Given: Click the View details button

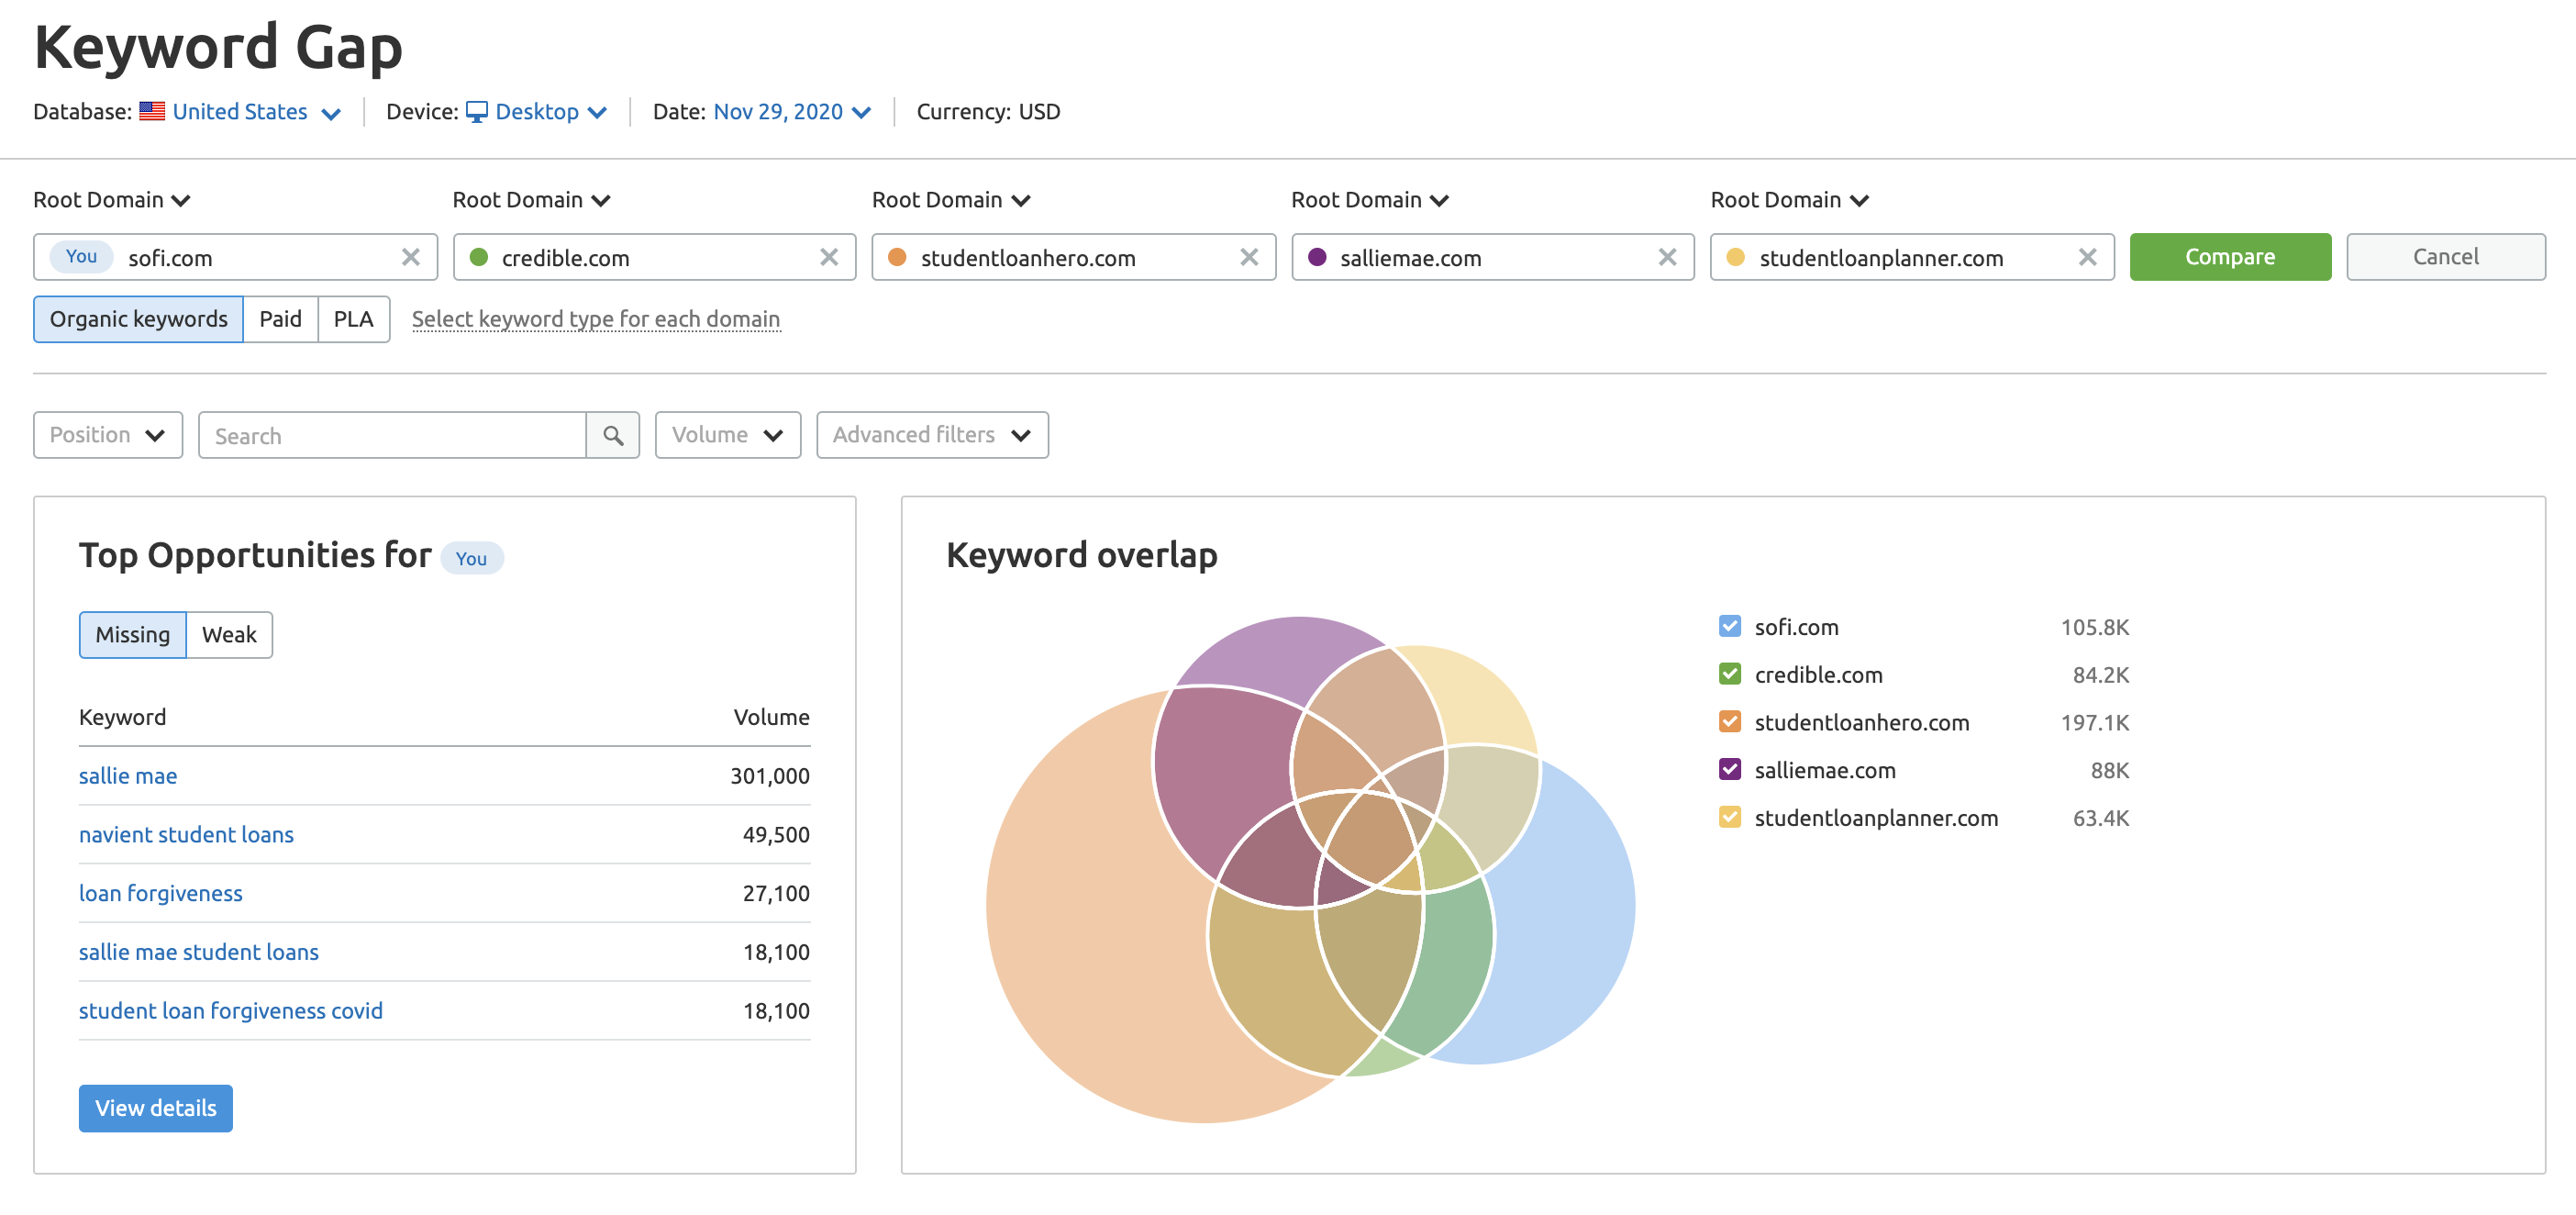Looking at the screenshot, I should pyautogui.click(x=156, y=1108).
